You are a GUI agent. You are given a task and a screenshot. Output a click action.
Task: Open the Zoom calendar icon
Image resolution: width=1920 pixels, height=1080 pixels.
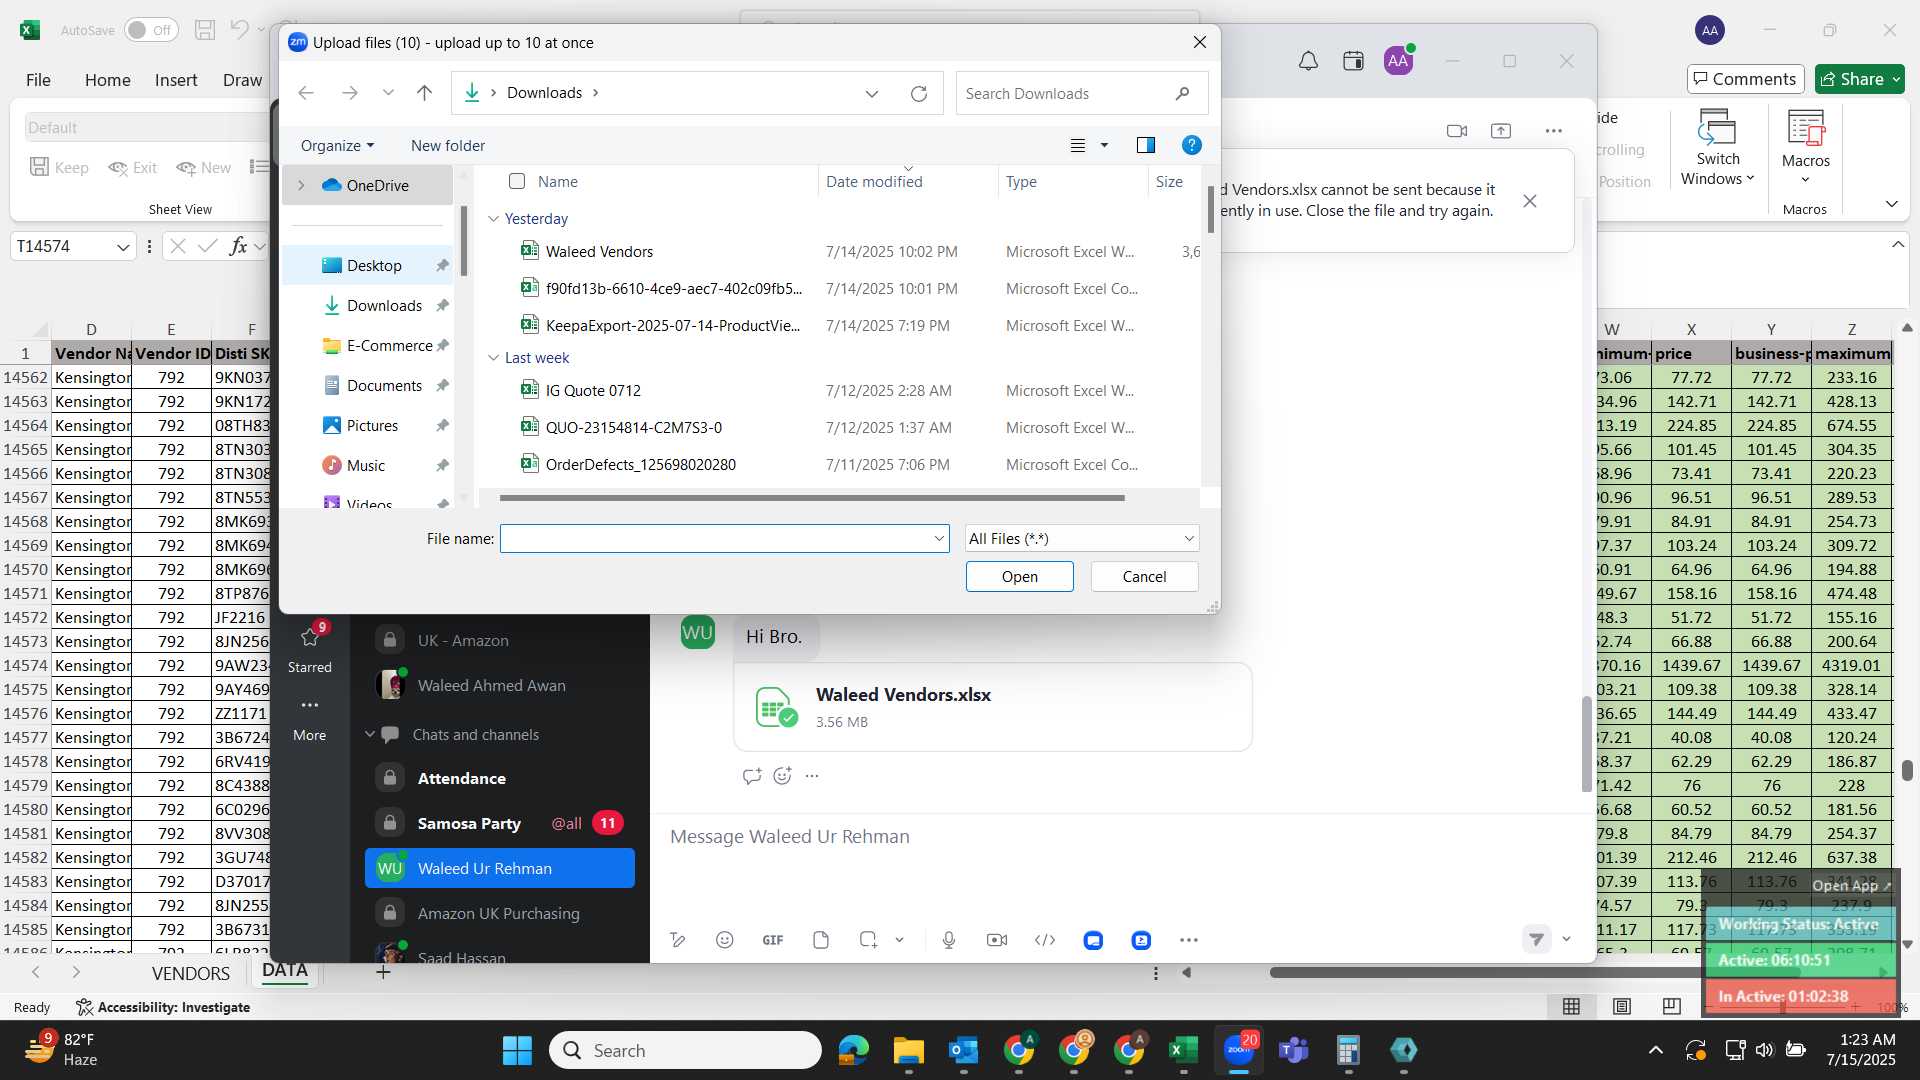click(1353, 61)
